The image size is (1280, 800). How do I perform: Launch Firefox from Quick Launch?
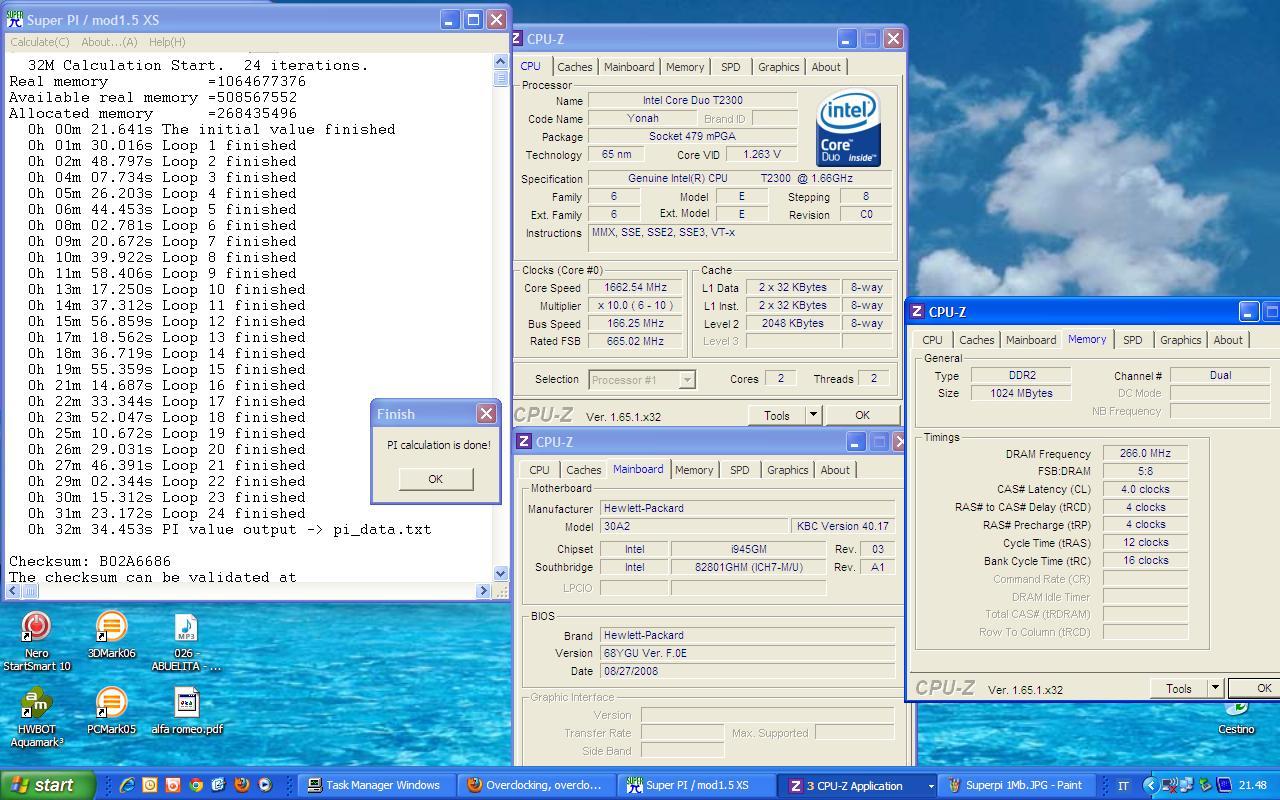click(242, 785)
